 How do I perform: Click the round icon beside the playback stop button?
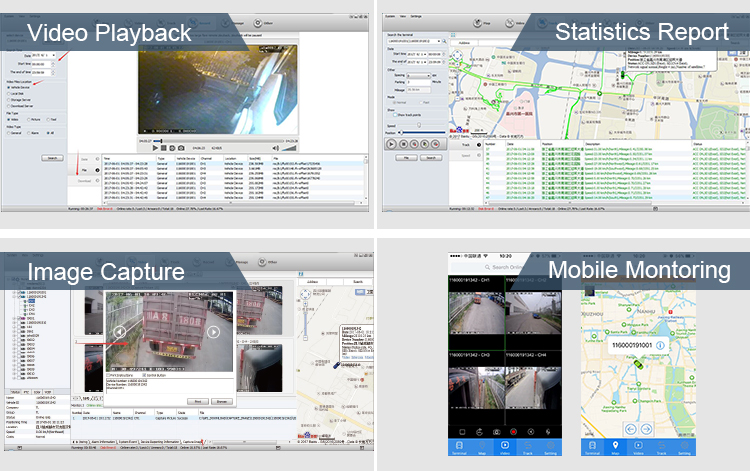coord(172,148)
